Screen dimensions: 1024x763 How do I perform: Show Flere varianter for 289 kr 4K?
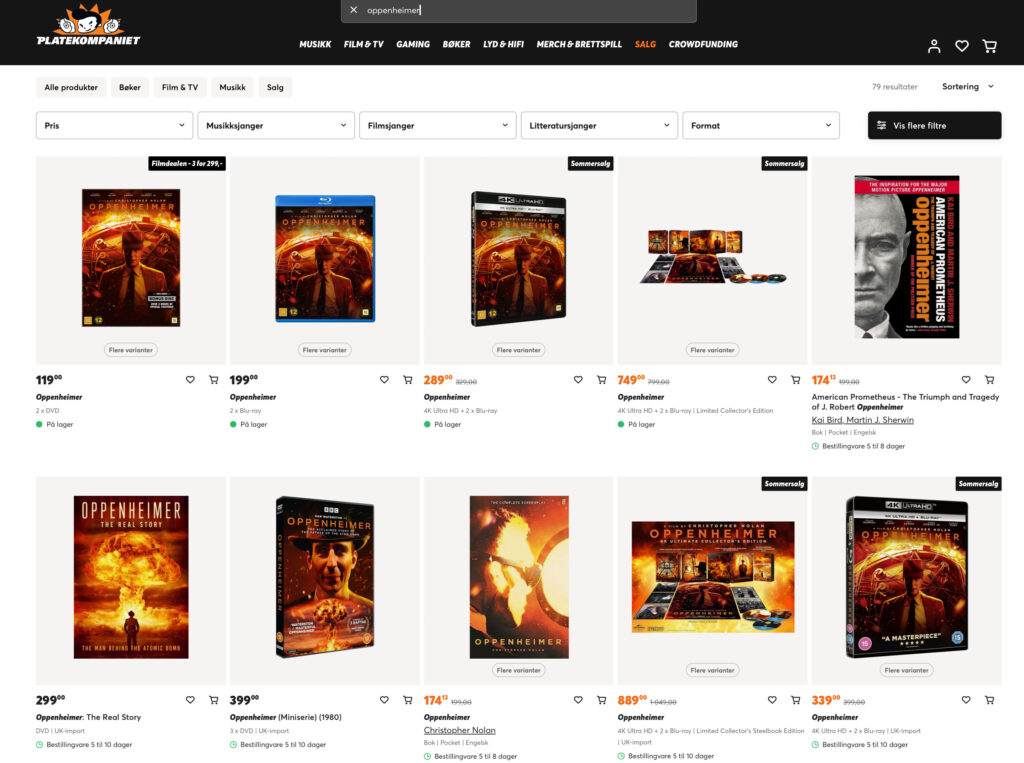[519, 350]
